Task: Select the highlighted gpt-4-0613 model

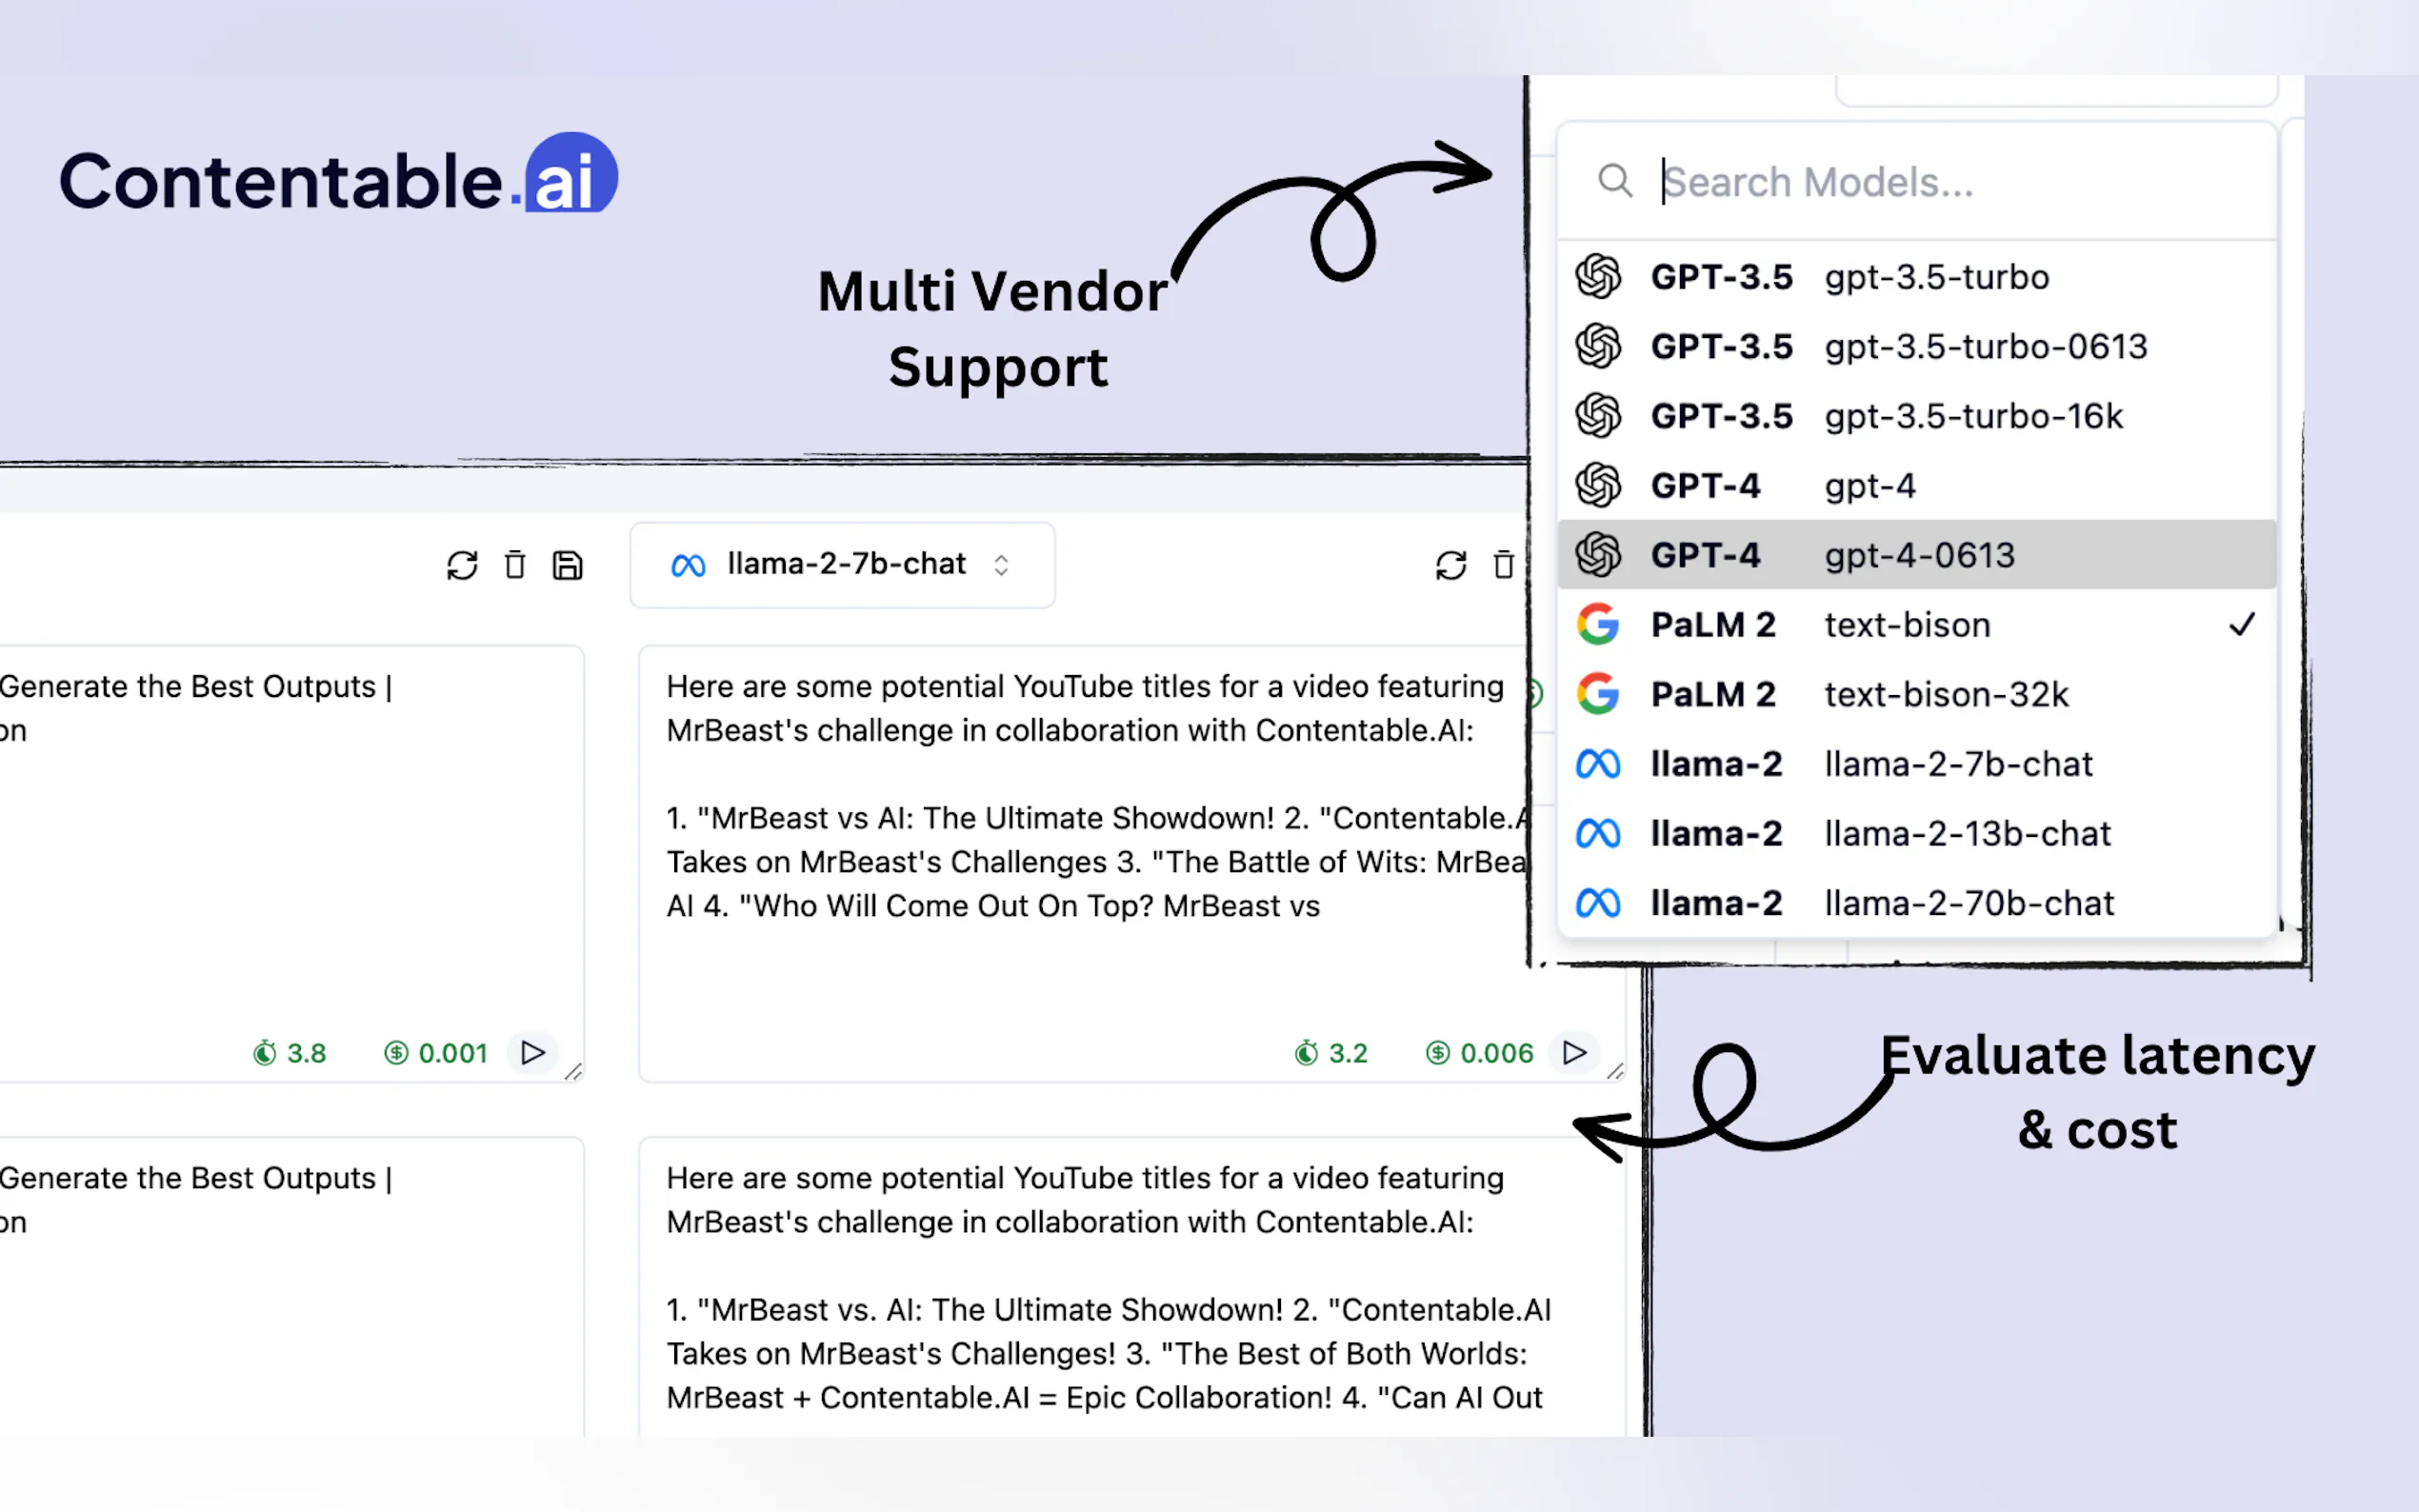Action: pyautogui.click(x=1916, y=555)
